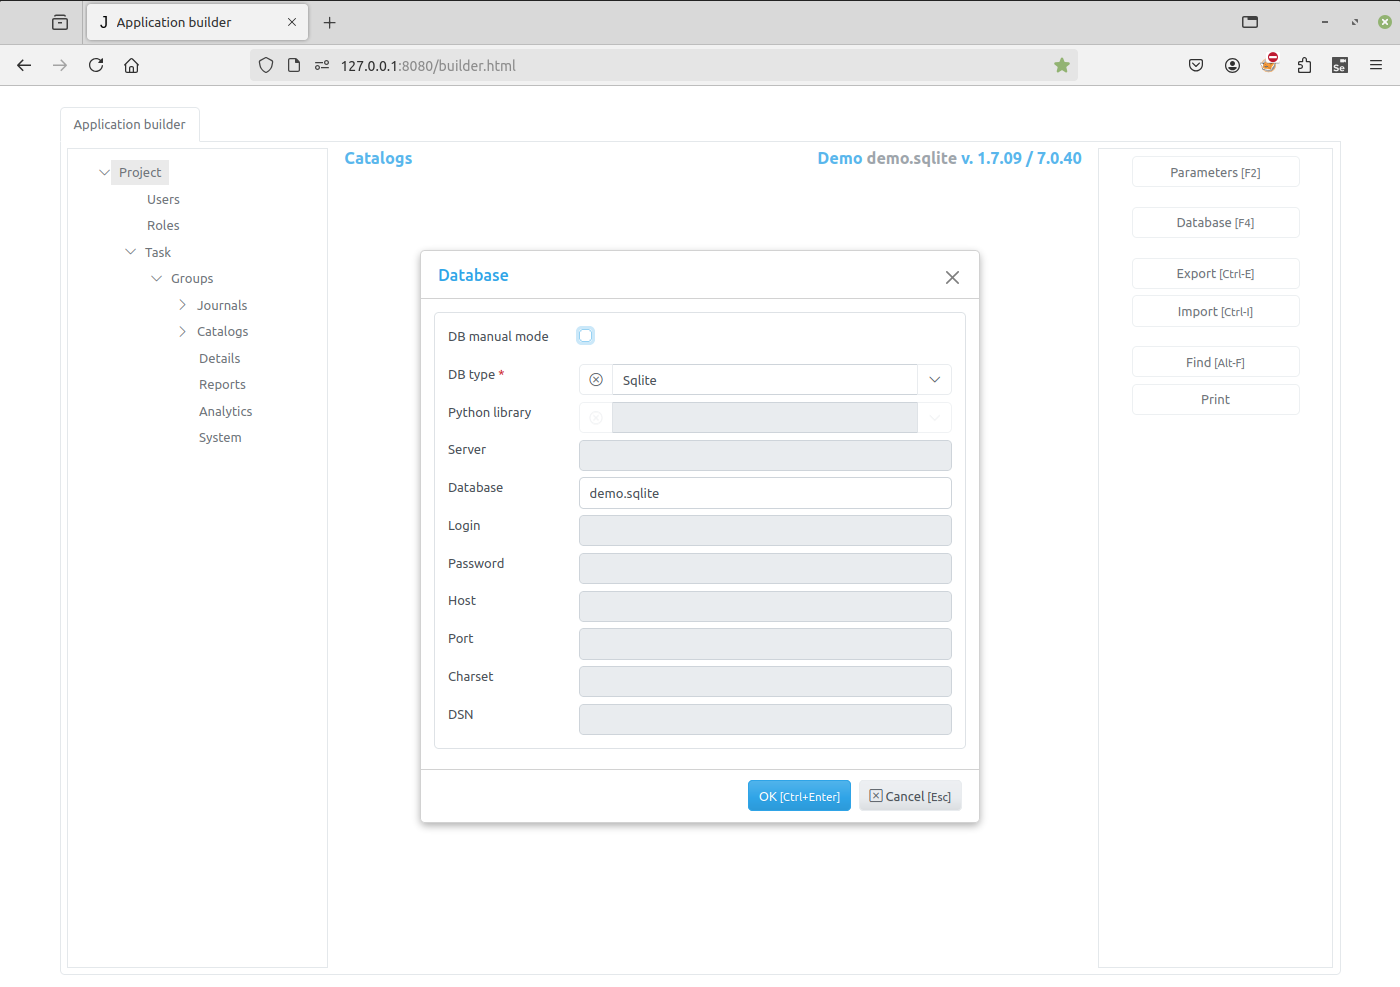
Task: Close the Database dialog with X
Action: (x=952, y=278)
